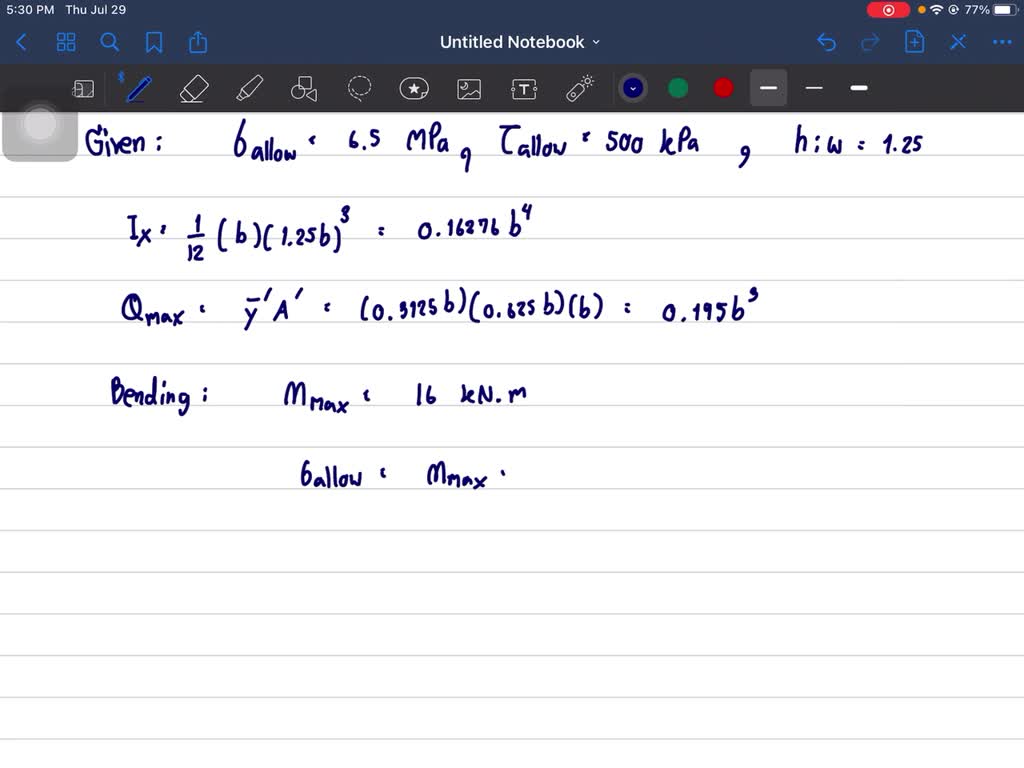Undo the last stroke
Image resolution: width=1024 pixels, height=768 pixels.
tap(826, 42)
